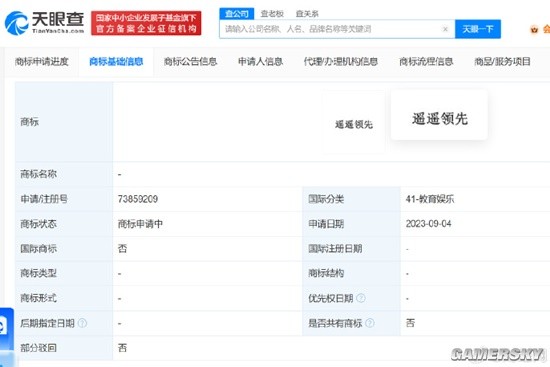Switch to the 商标申请进度 tab

pos(41,62)
